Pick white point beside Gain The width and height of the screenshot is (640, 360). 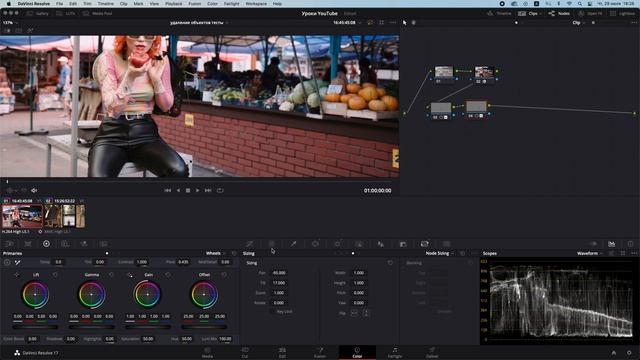130,275
